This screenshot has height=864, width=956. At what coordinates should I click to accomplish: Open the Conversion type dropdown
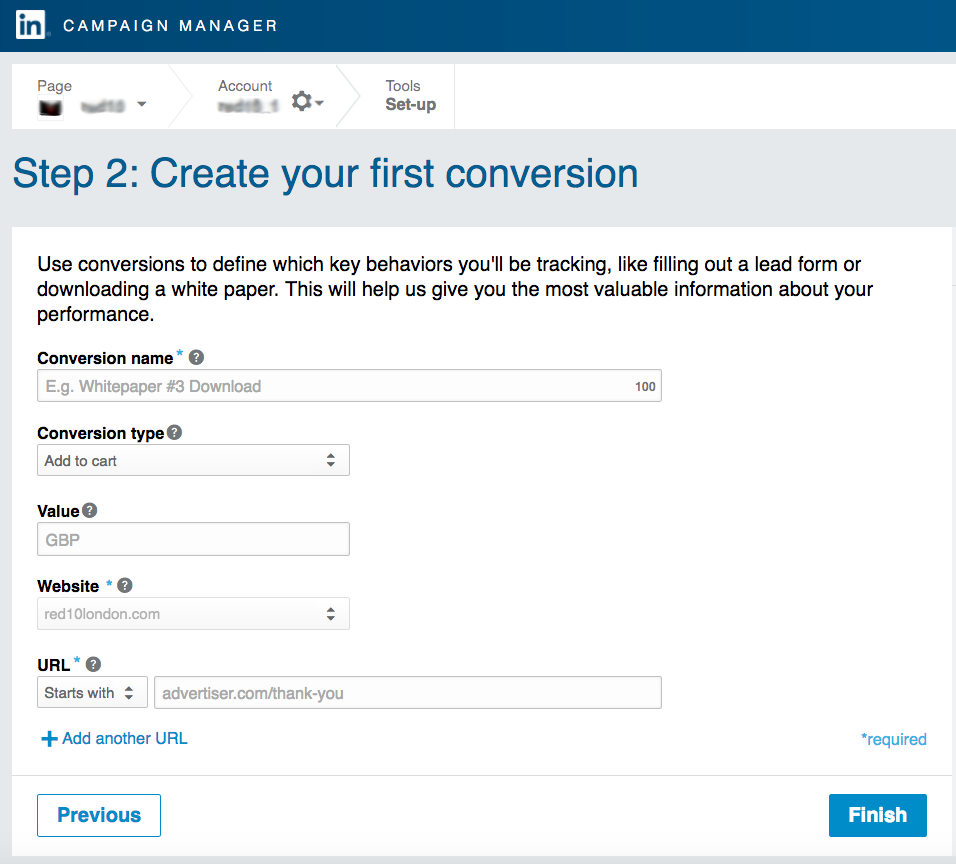pos(193,461)
